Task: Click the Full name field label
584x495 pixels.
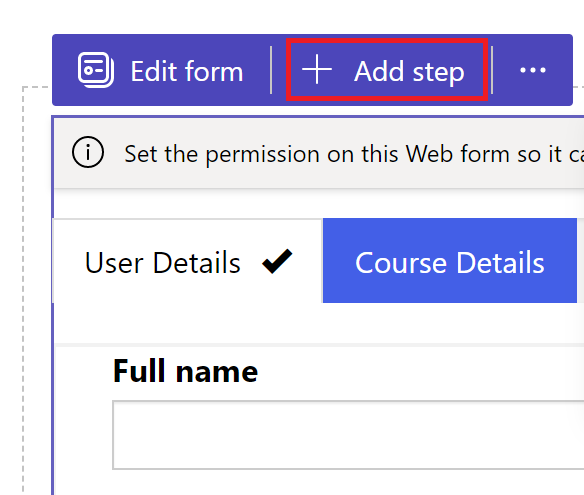Action: [185, 371]
